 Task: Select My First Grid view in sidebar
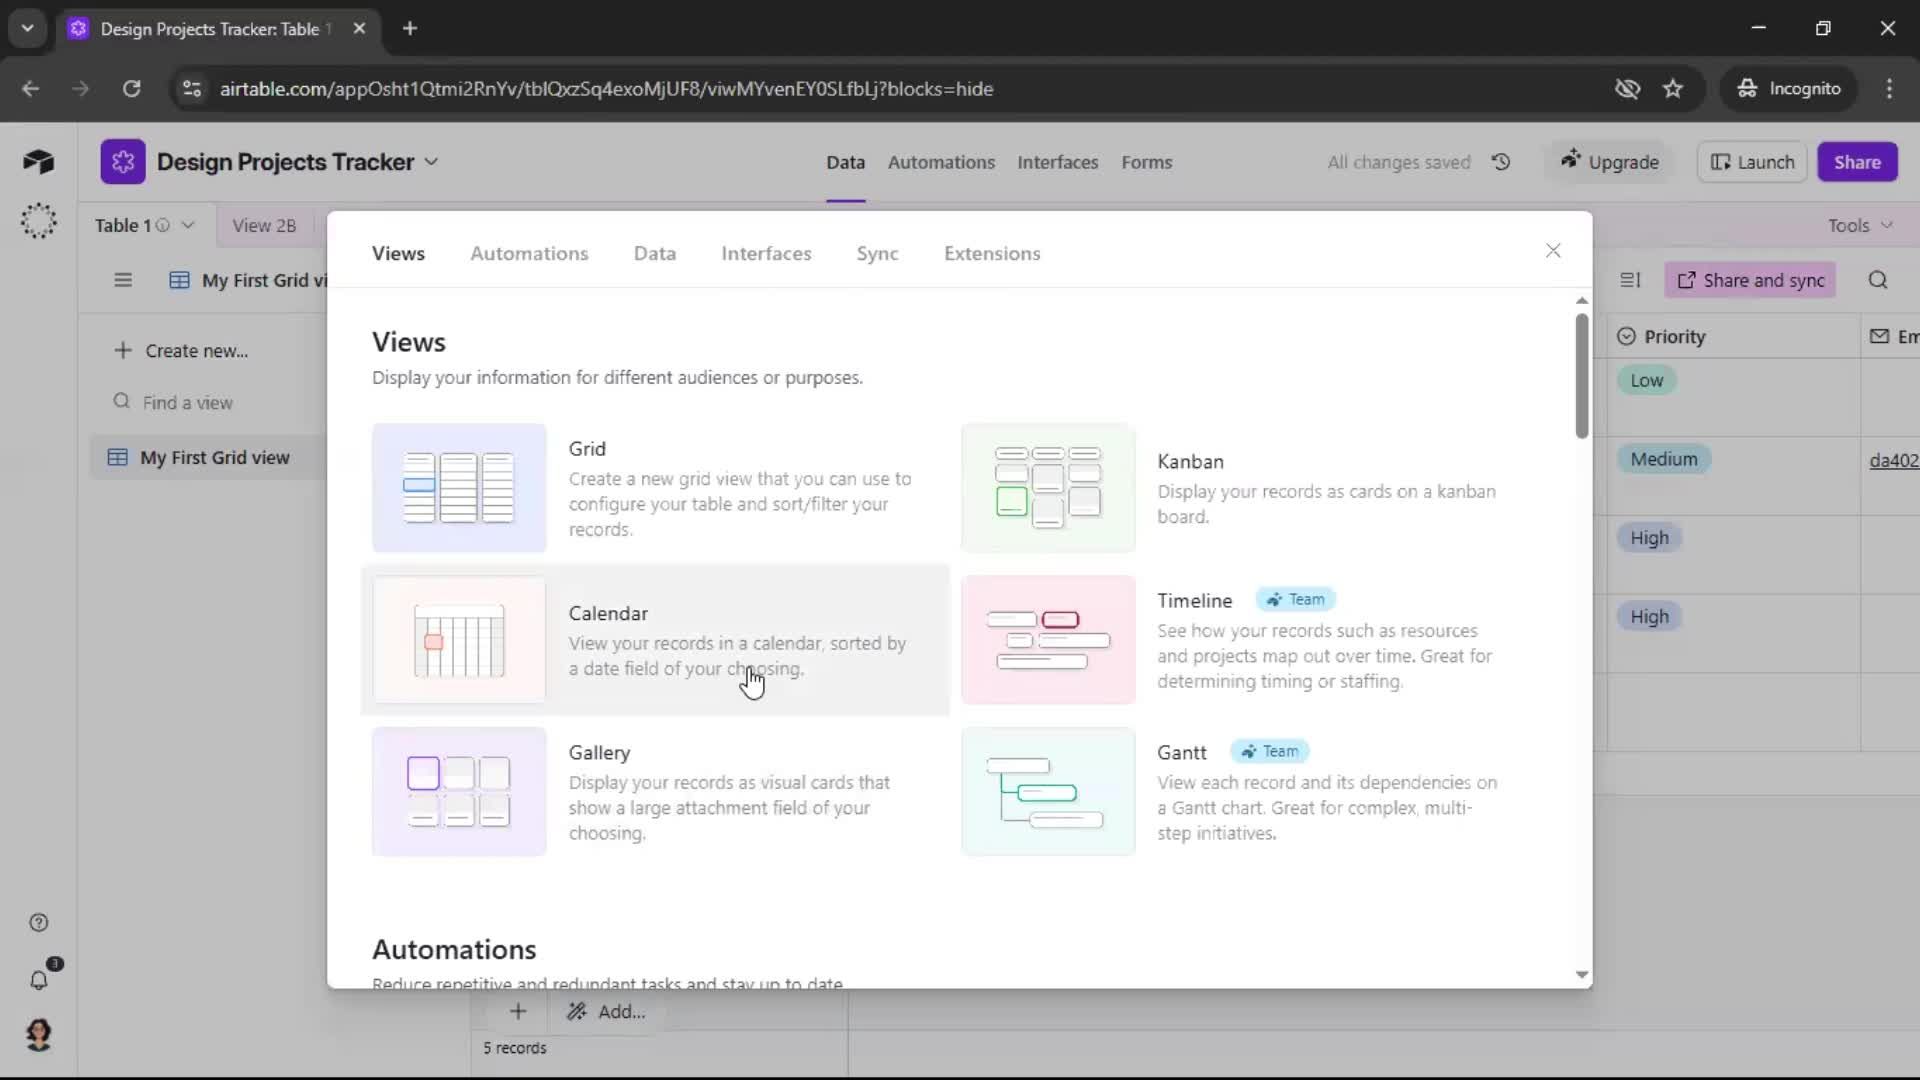[208, 457]
